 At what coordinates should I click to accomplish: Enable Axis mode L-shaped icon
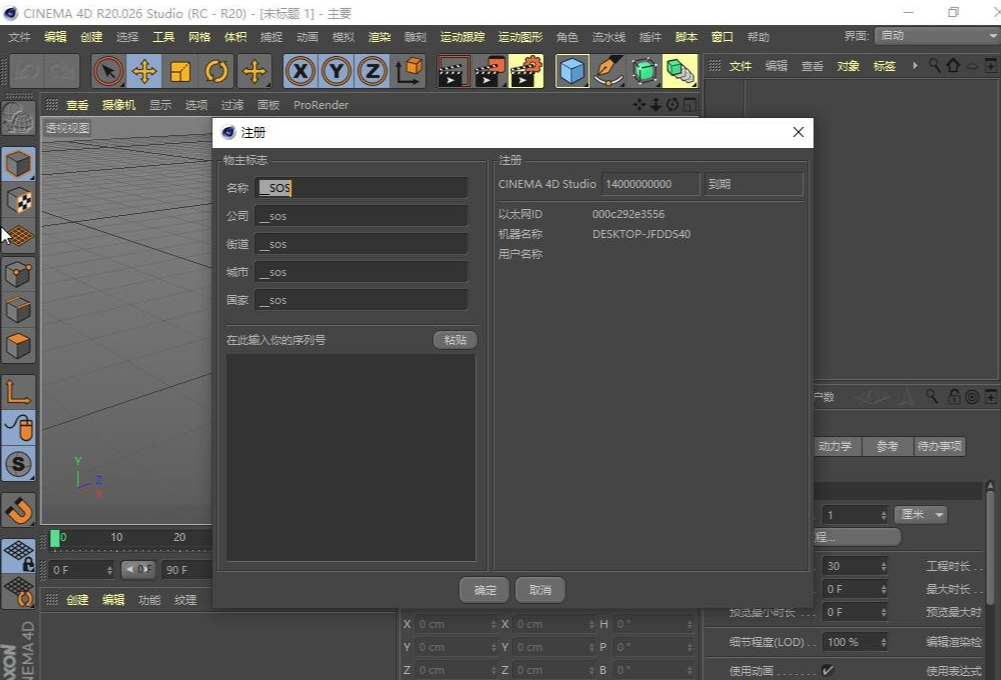point(19,391)
